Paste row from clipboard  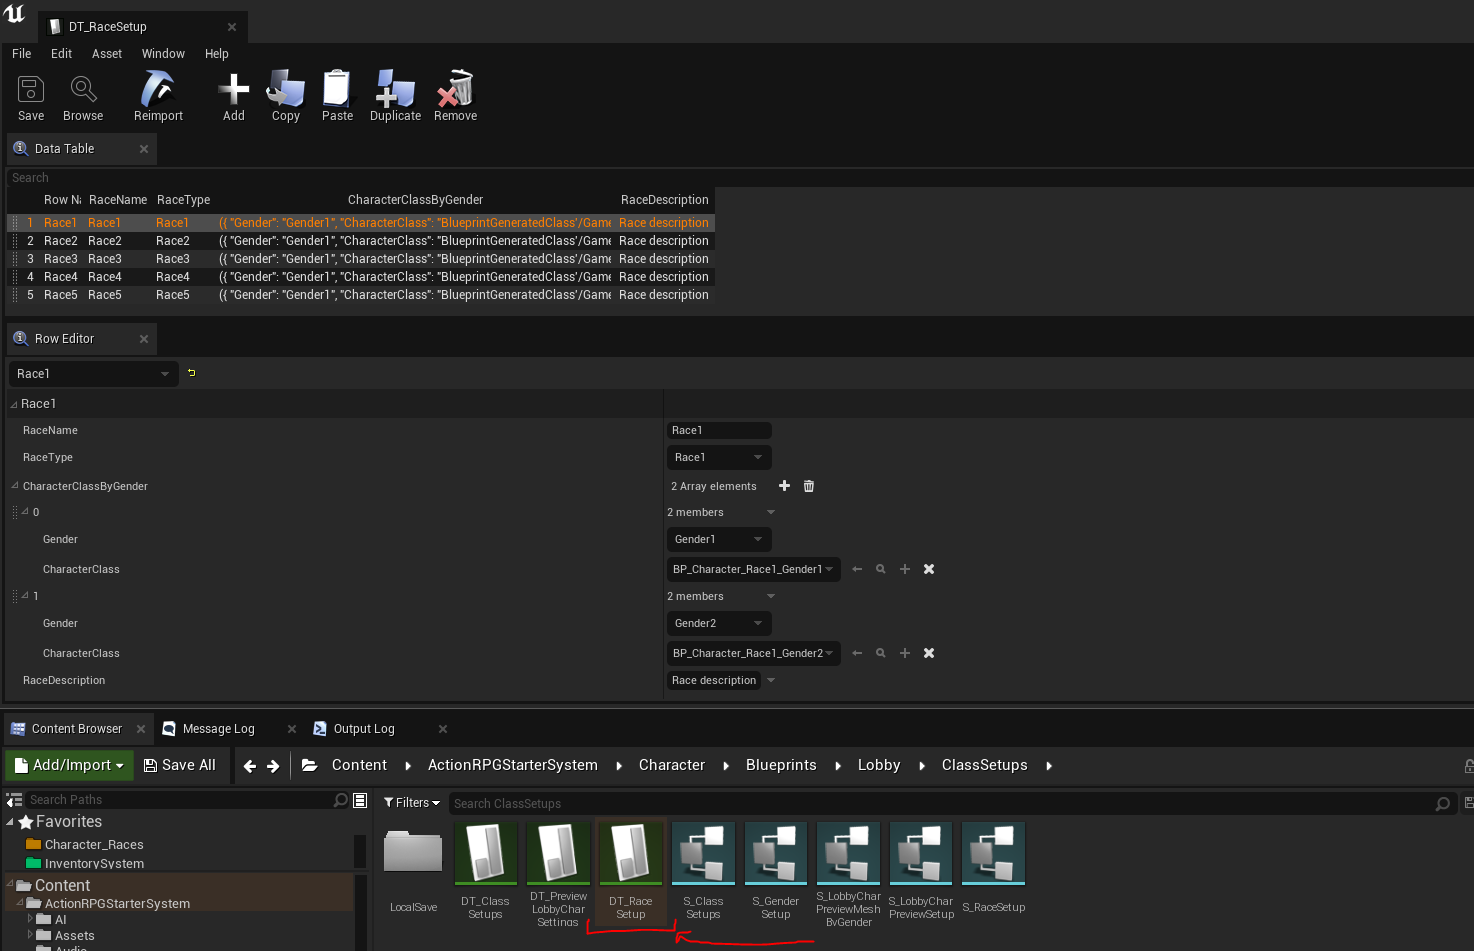pos(337,97)
